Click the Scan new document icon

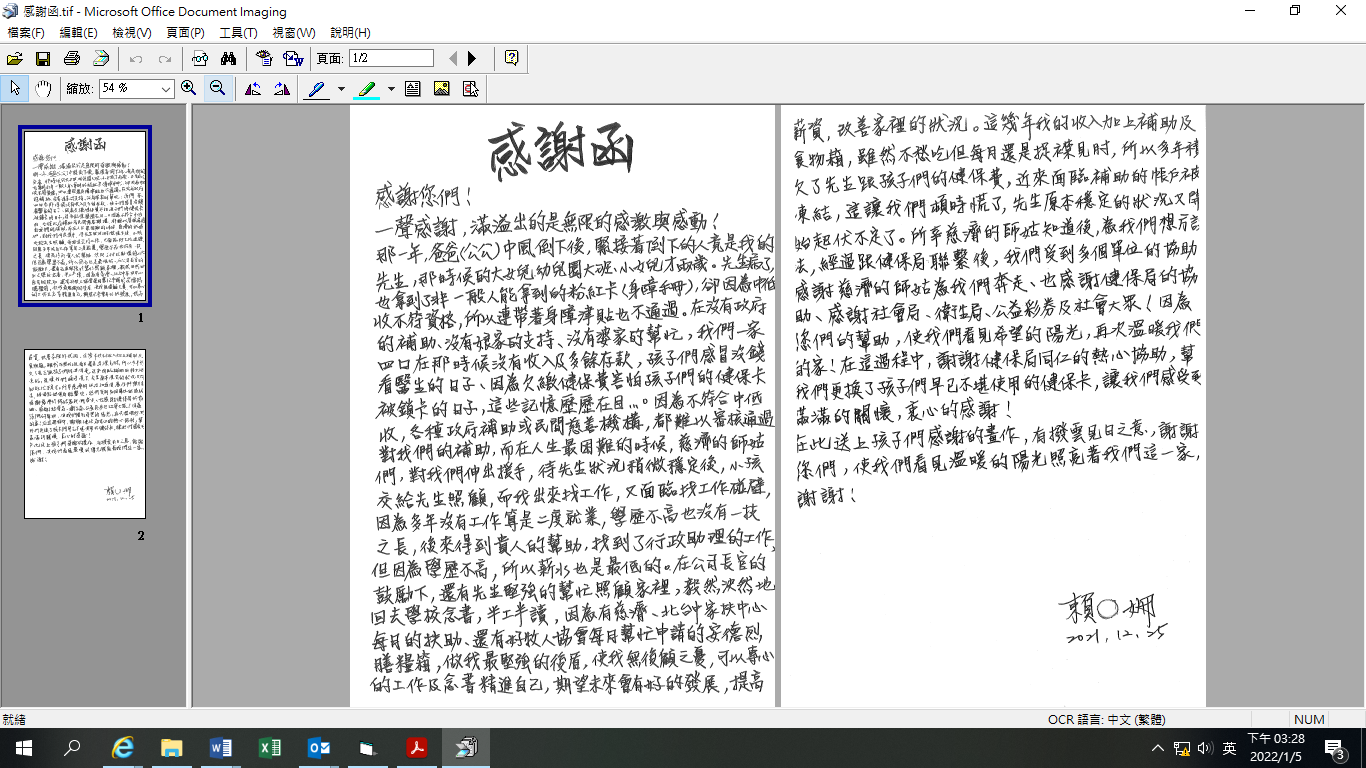101,59
